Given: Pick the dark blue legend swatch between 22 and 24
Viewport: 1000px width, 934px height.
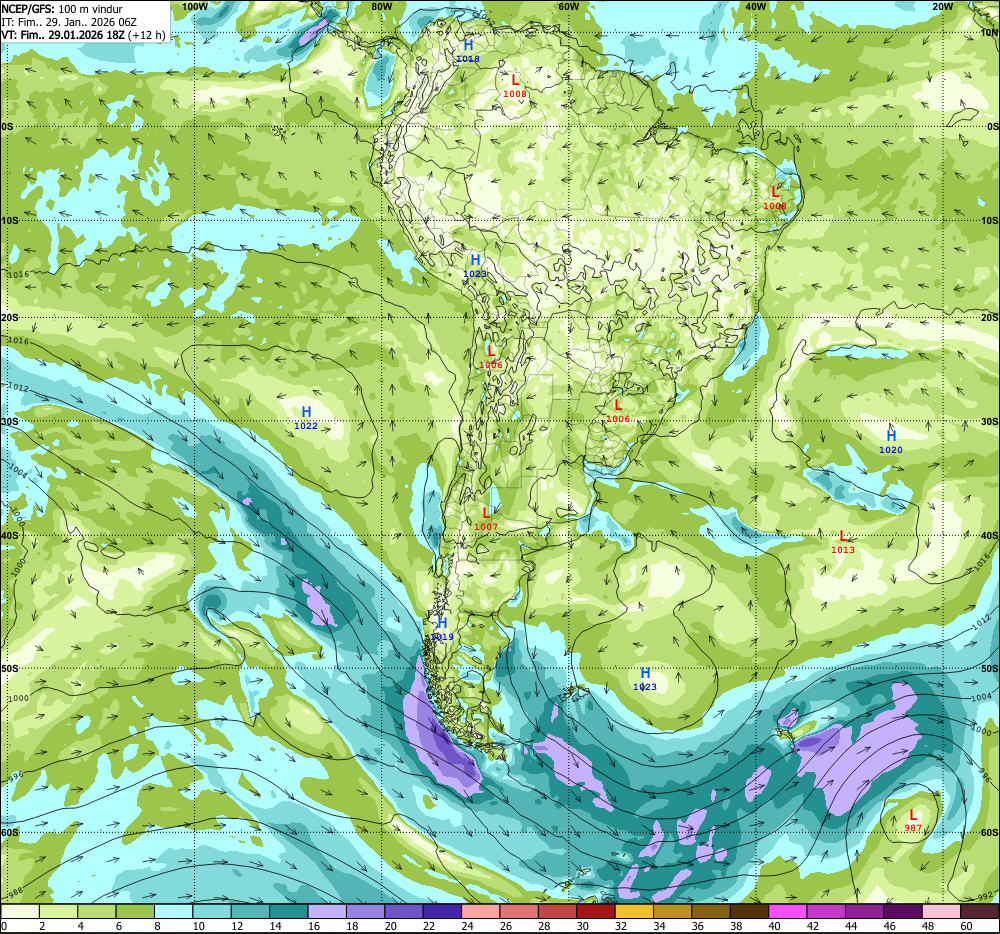Looking at the screenshot, I should (x=443, y=911).
